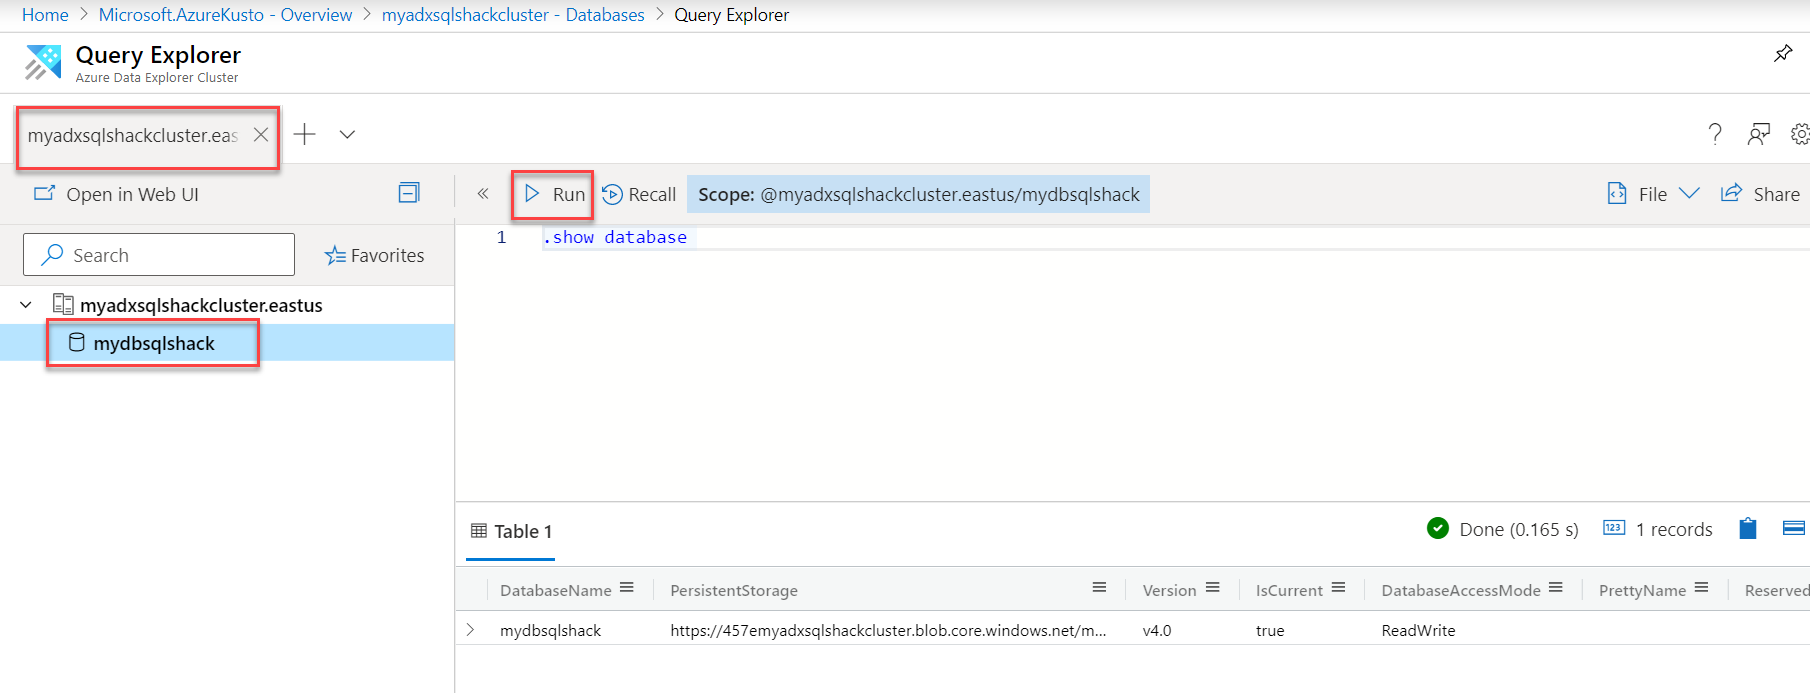Click the .show database query line
The image size is (1810, 693).
[x=615, y=237]
